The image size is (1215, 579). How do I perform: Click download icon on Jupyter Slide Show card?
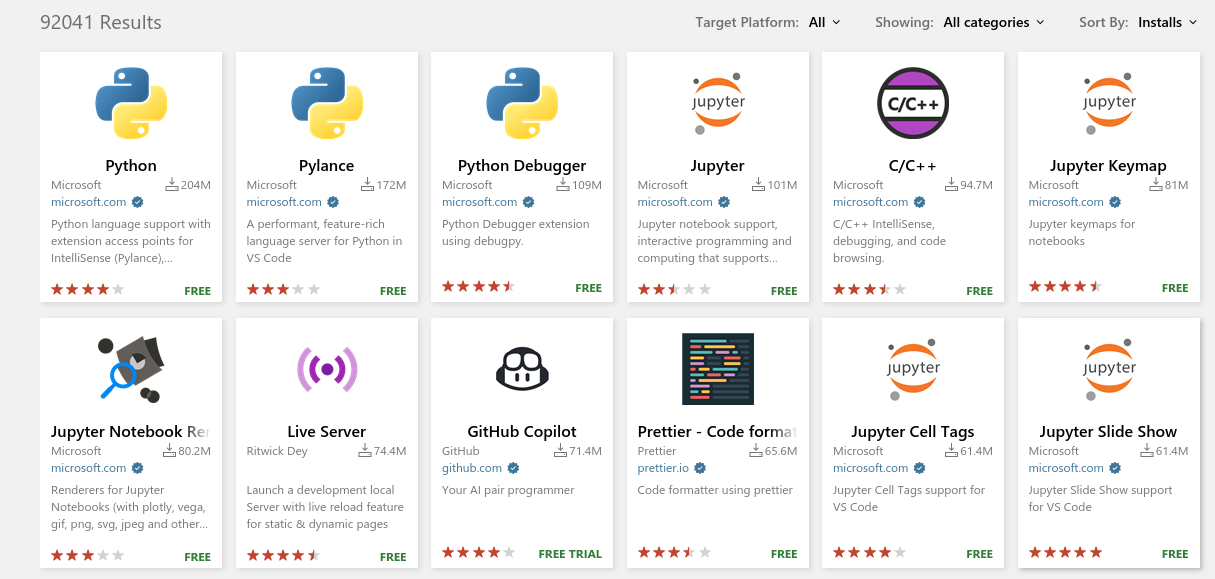click(x=1147, y=451)
